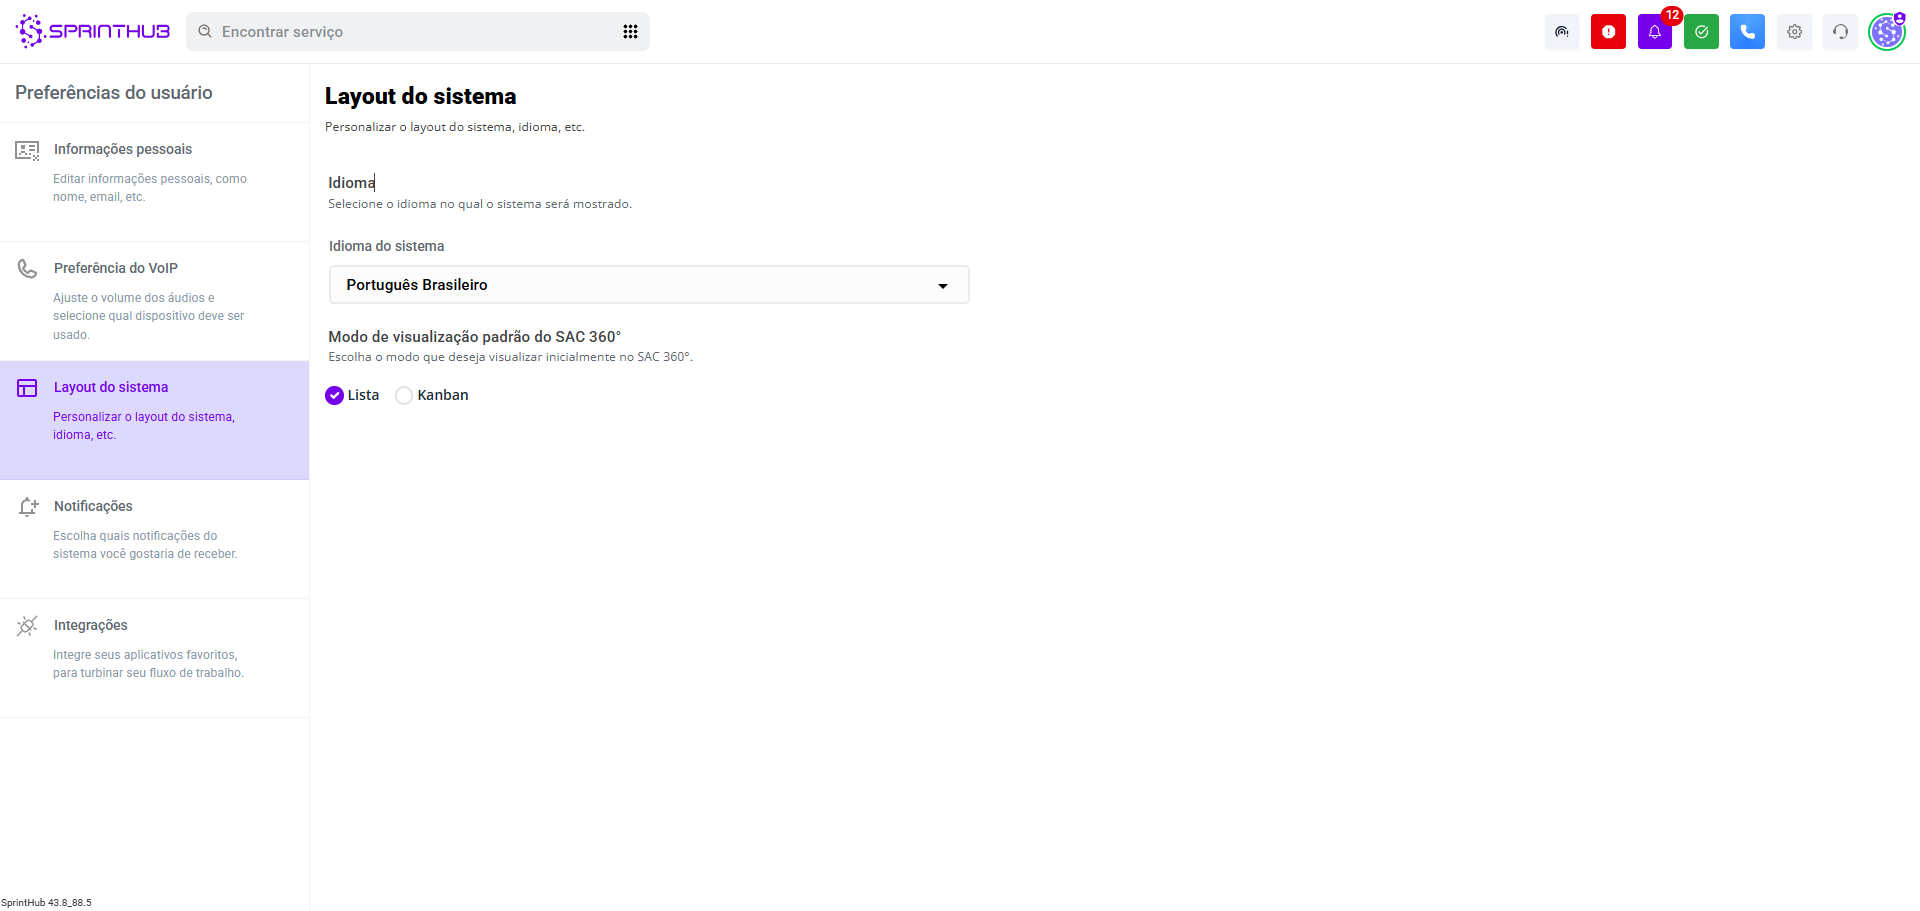This screenshot has width=1920, height=911.
Task: Open the red alert icon
Action: [x=1608, y=32]
